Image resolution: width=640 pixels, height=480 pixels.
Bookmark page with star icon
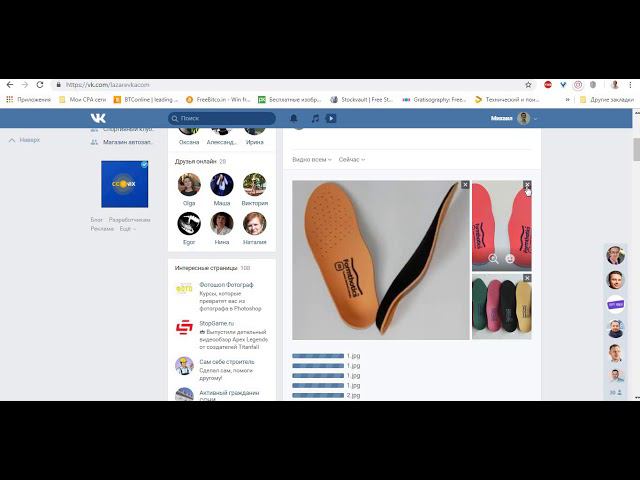tap(528, 85)
